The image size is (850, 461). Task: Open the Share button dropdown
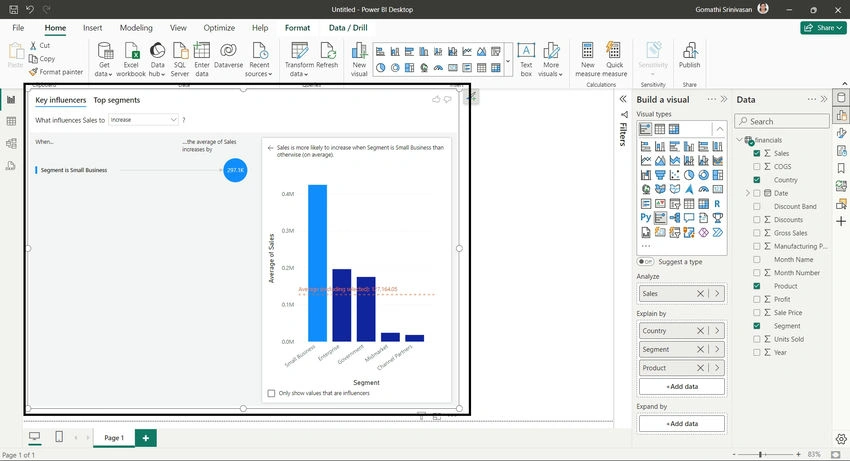tap(823, 28)
